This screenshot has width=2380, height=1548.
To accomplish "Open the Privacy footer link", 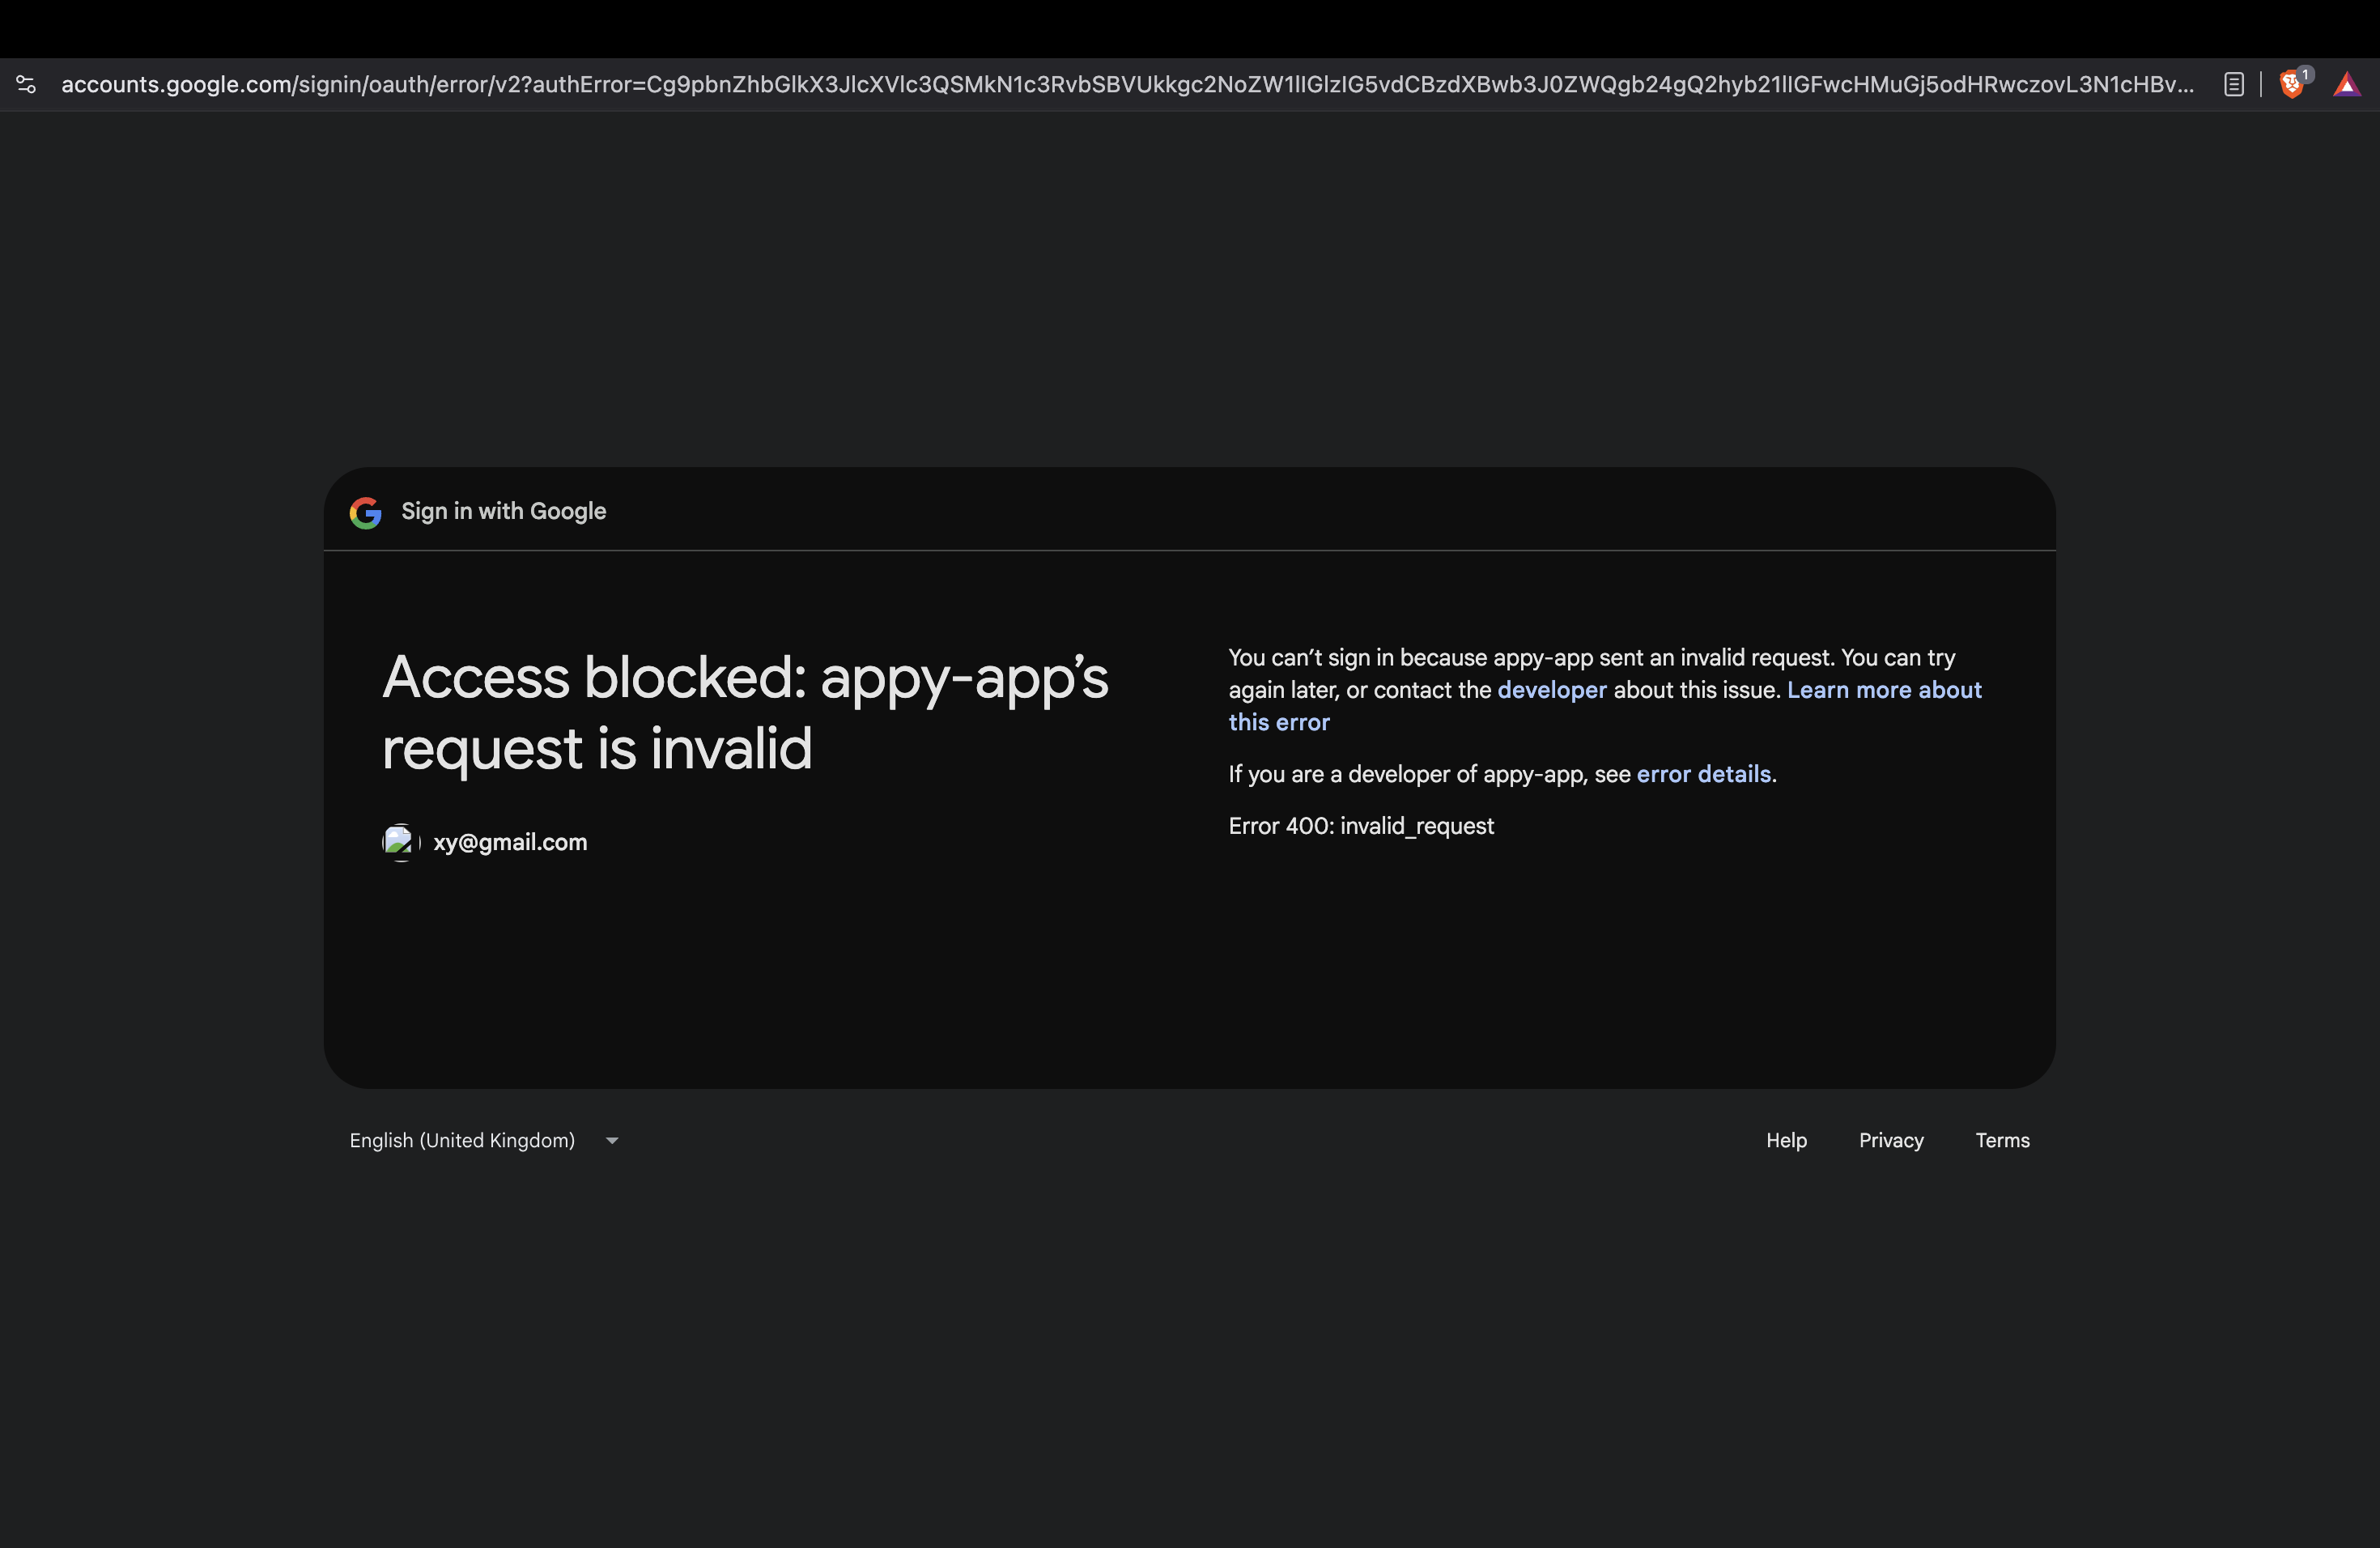I will pos(1890,1141).
